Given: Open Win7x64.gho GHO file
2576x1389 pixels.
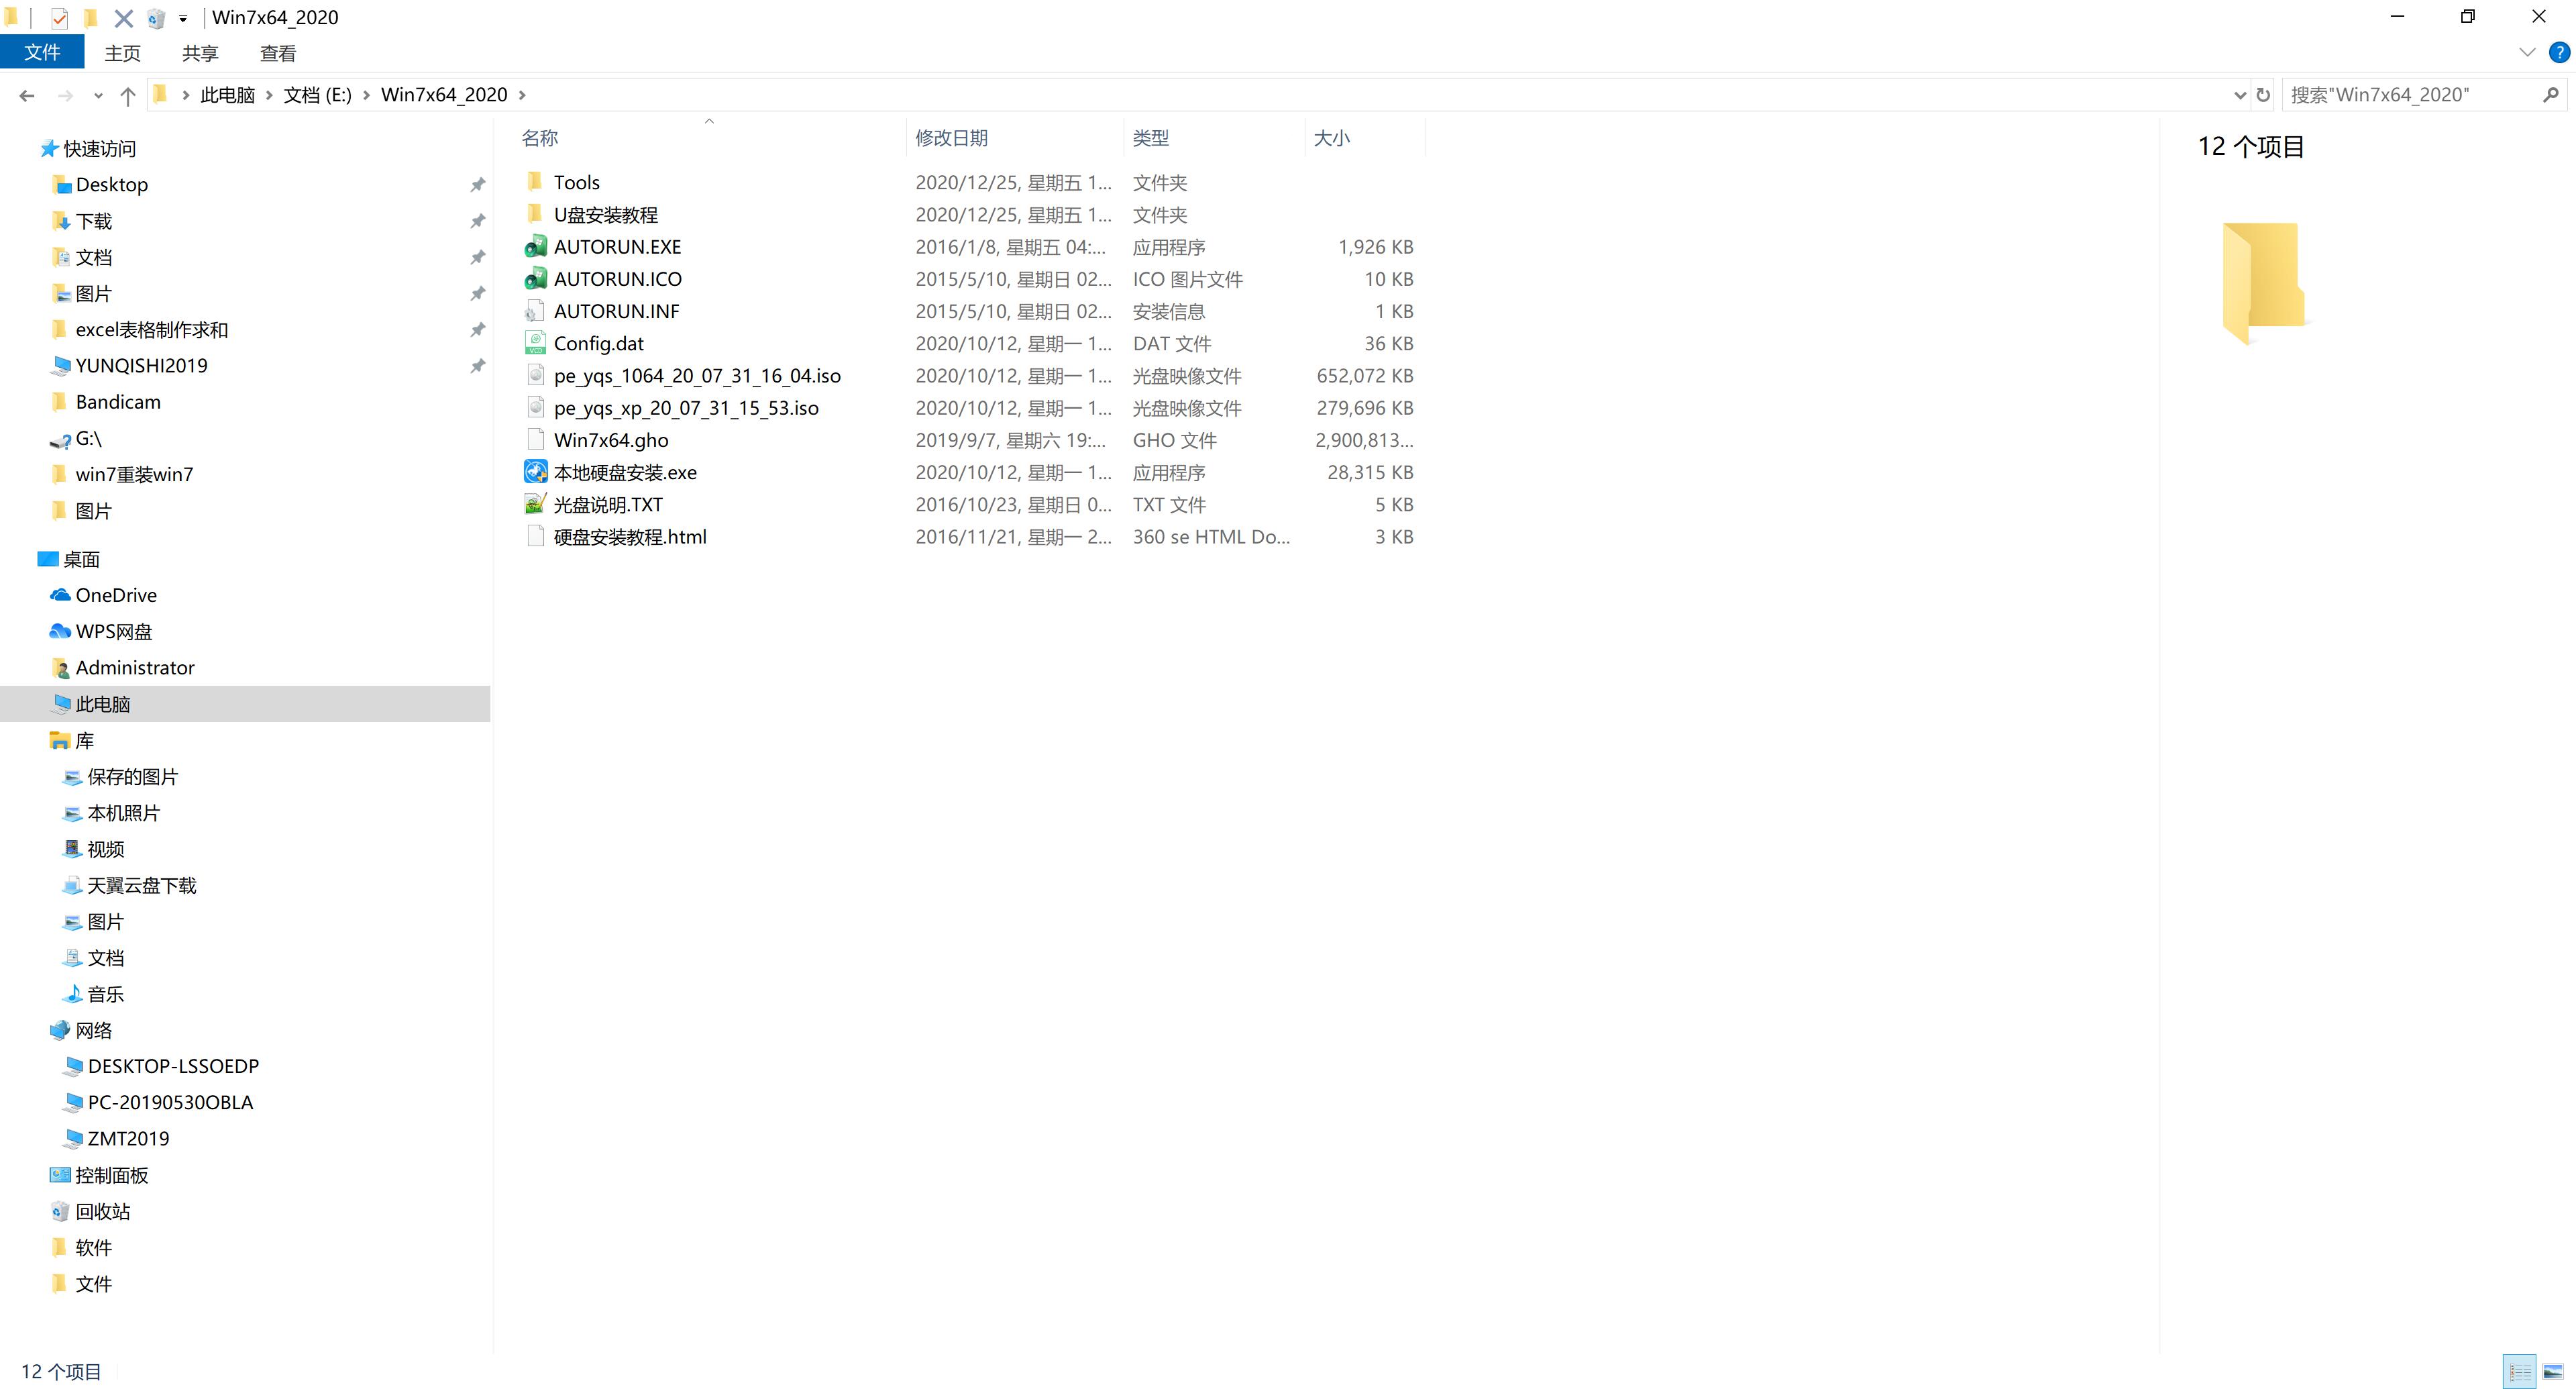Looking at the screenshot, I should click(612, 440).
